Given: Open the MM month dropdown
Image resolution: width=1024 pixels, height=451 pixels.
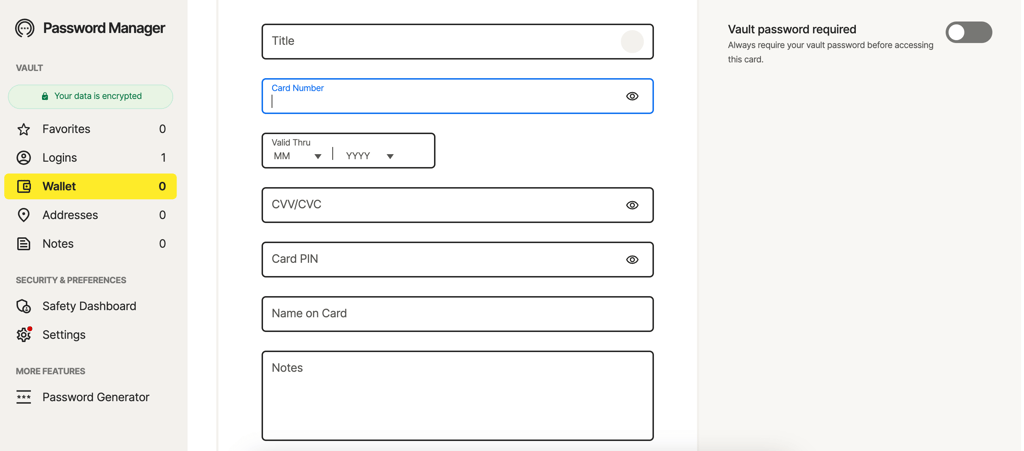Looking at the screenshot, I should [298, 156].
